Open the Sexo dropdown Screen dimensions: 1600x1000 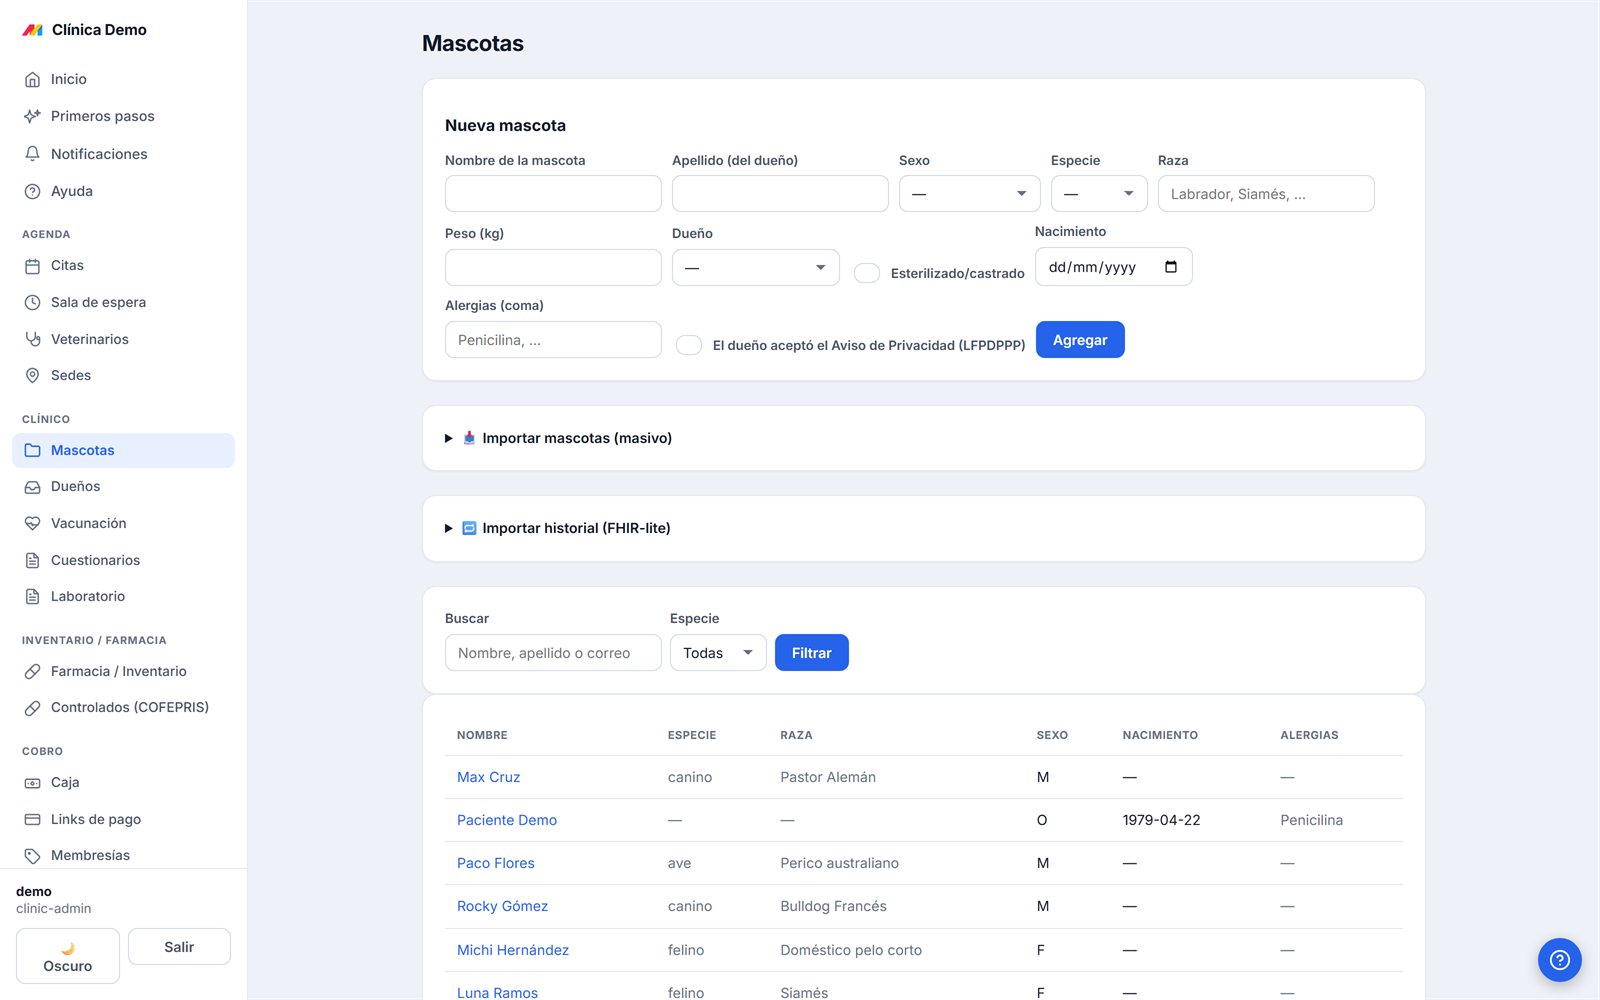pos(969,193)
